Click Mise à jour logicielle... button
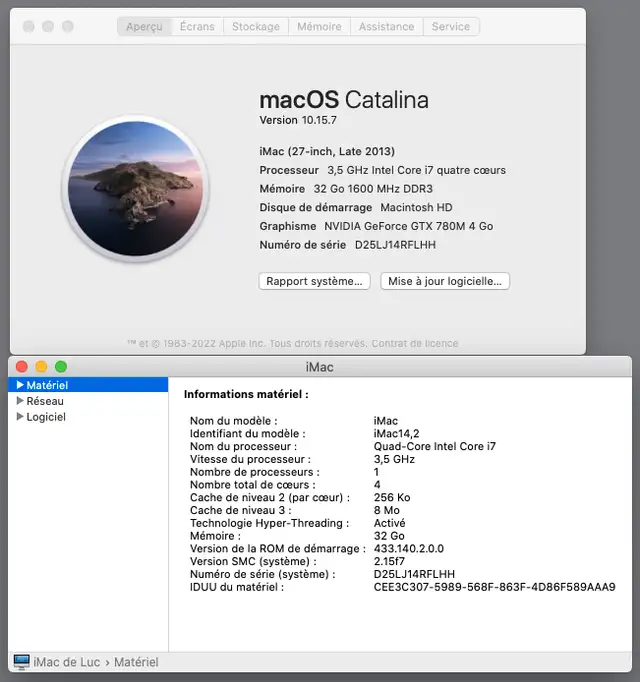The height and width of the screenshot is (682, 640). pyautogui.click(x=445, y=281)
